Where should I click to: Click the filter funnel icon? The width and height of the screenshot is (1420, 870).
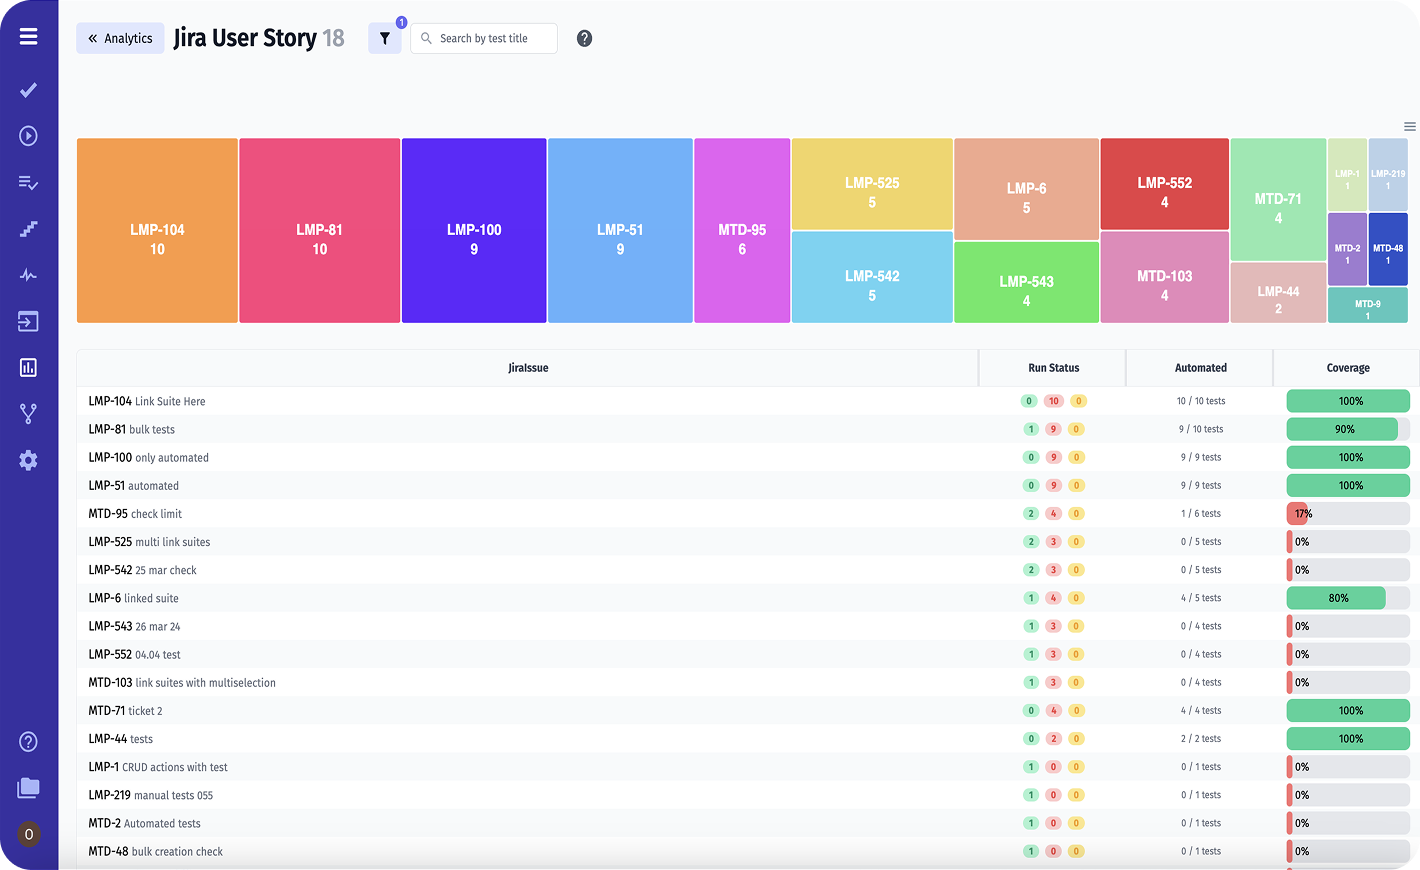coord(385,39)
